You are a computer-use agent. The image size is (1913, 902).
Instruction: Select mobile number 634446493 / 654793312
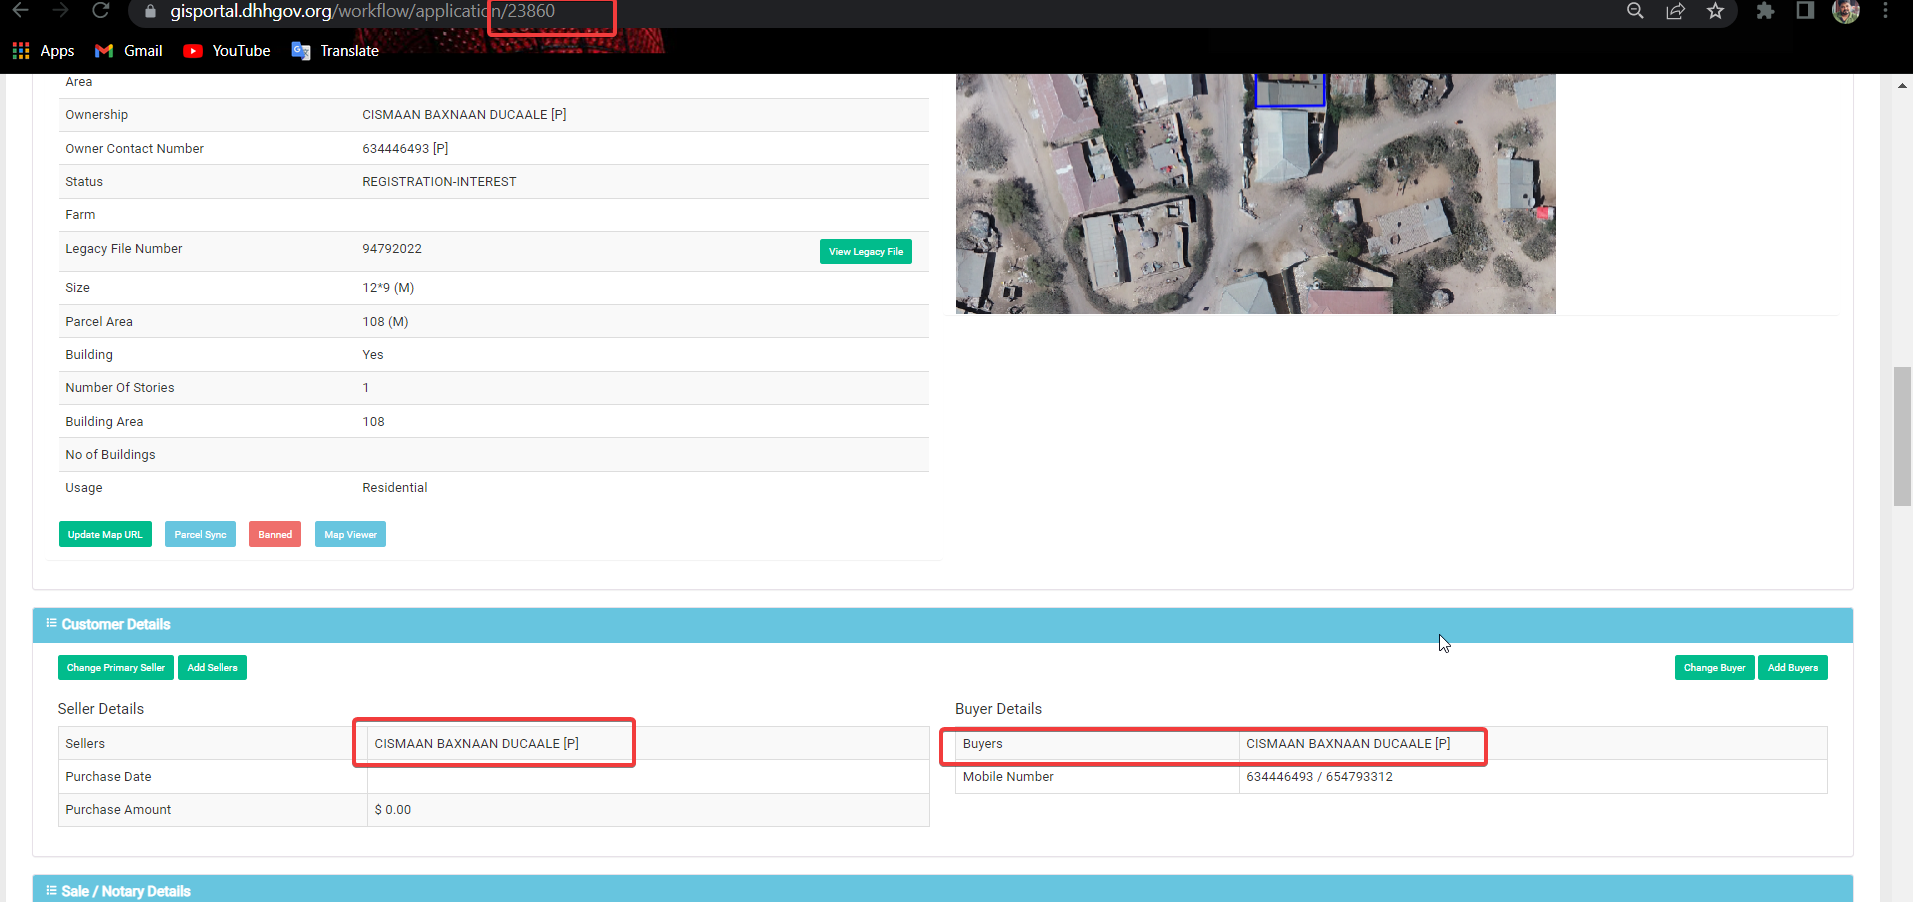[x=1319, y=777]
